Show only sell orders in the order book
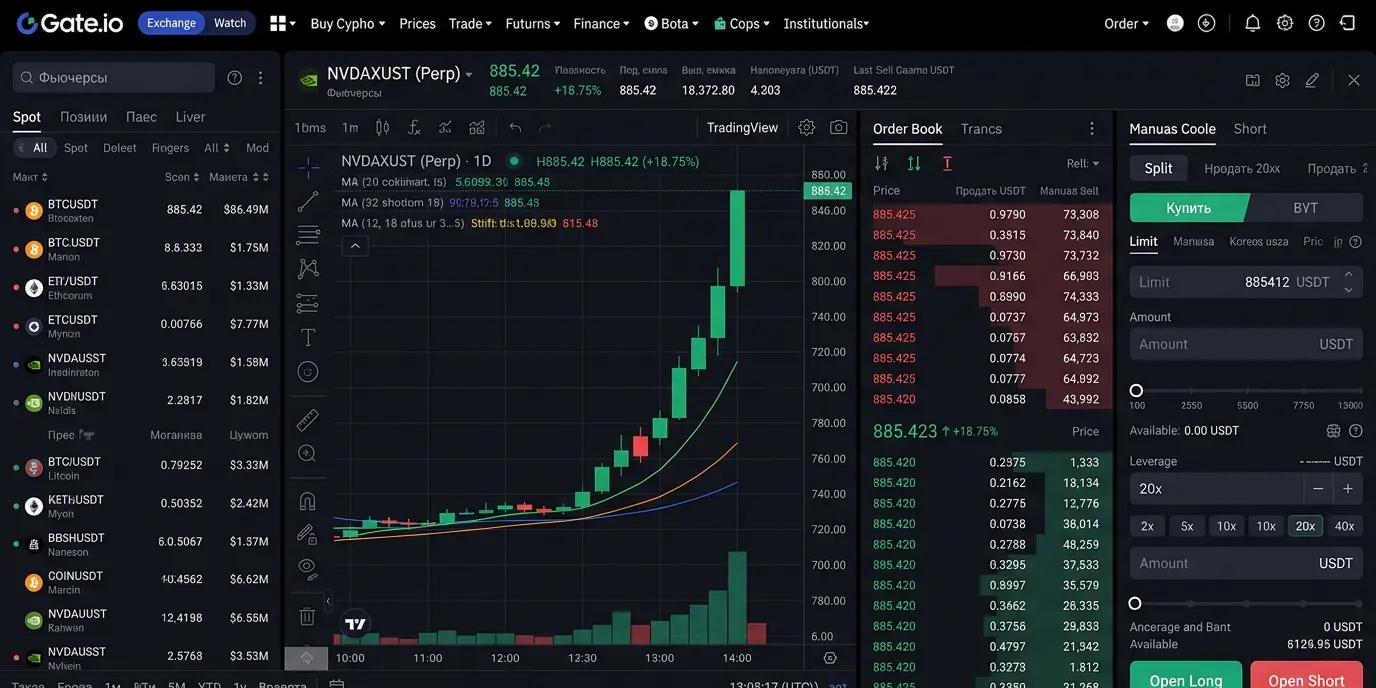This screenshot has height=688, width=1376. coord(947,163)
